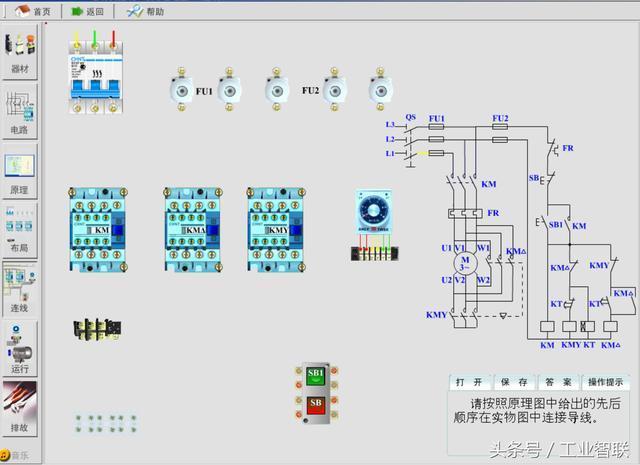
Task: Click the KT coil label in schematic
Action: point(589,345)
